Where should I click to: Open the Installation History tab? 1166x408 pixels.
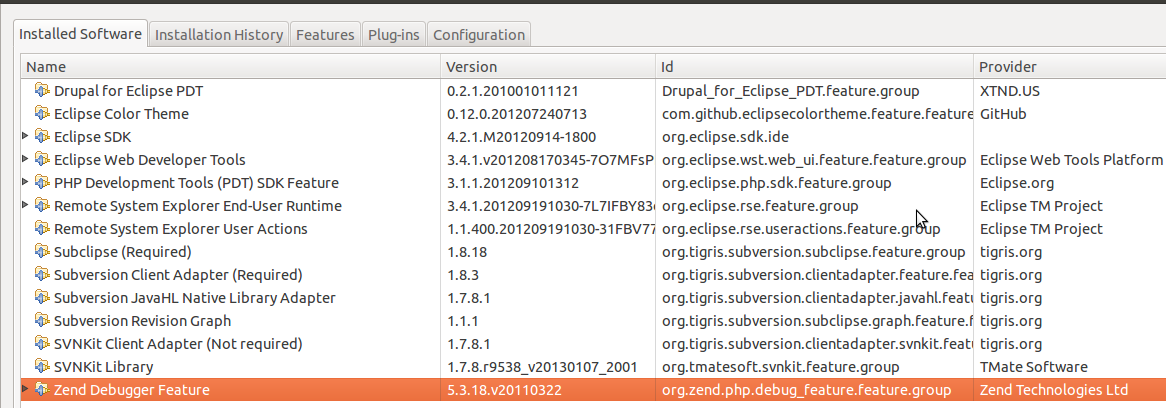[219, 35]
